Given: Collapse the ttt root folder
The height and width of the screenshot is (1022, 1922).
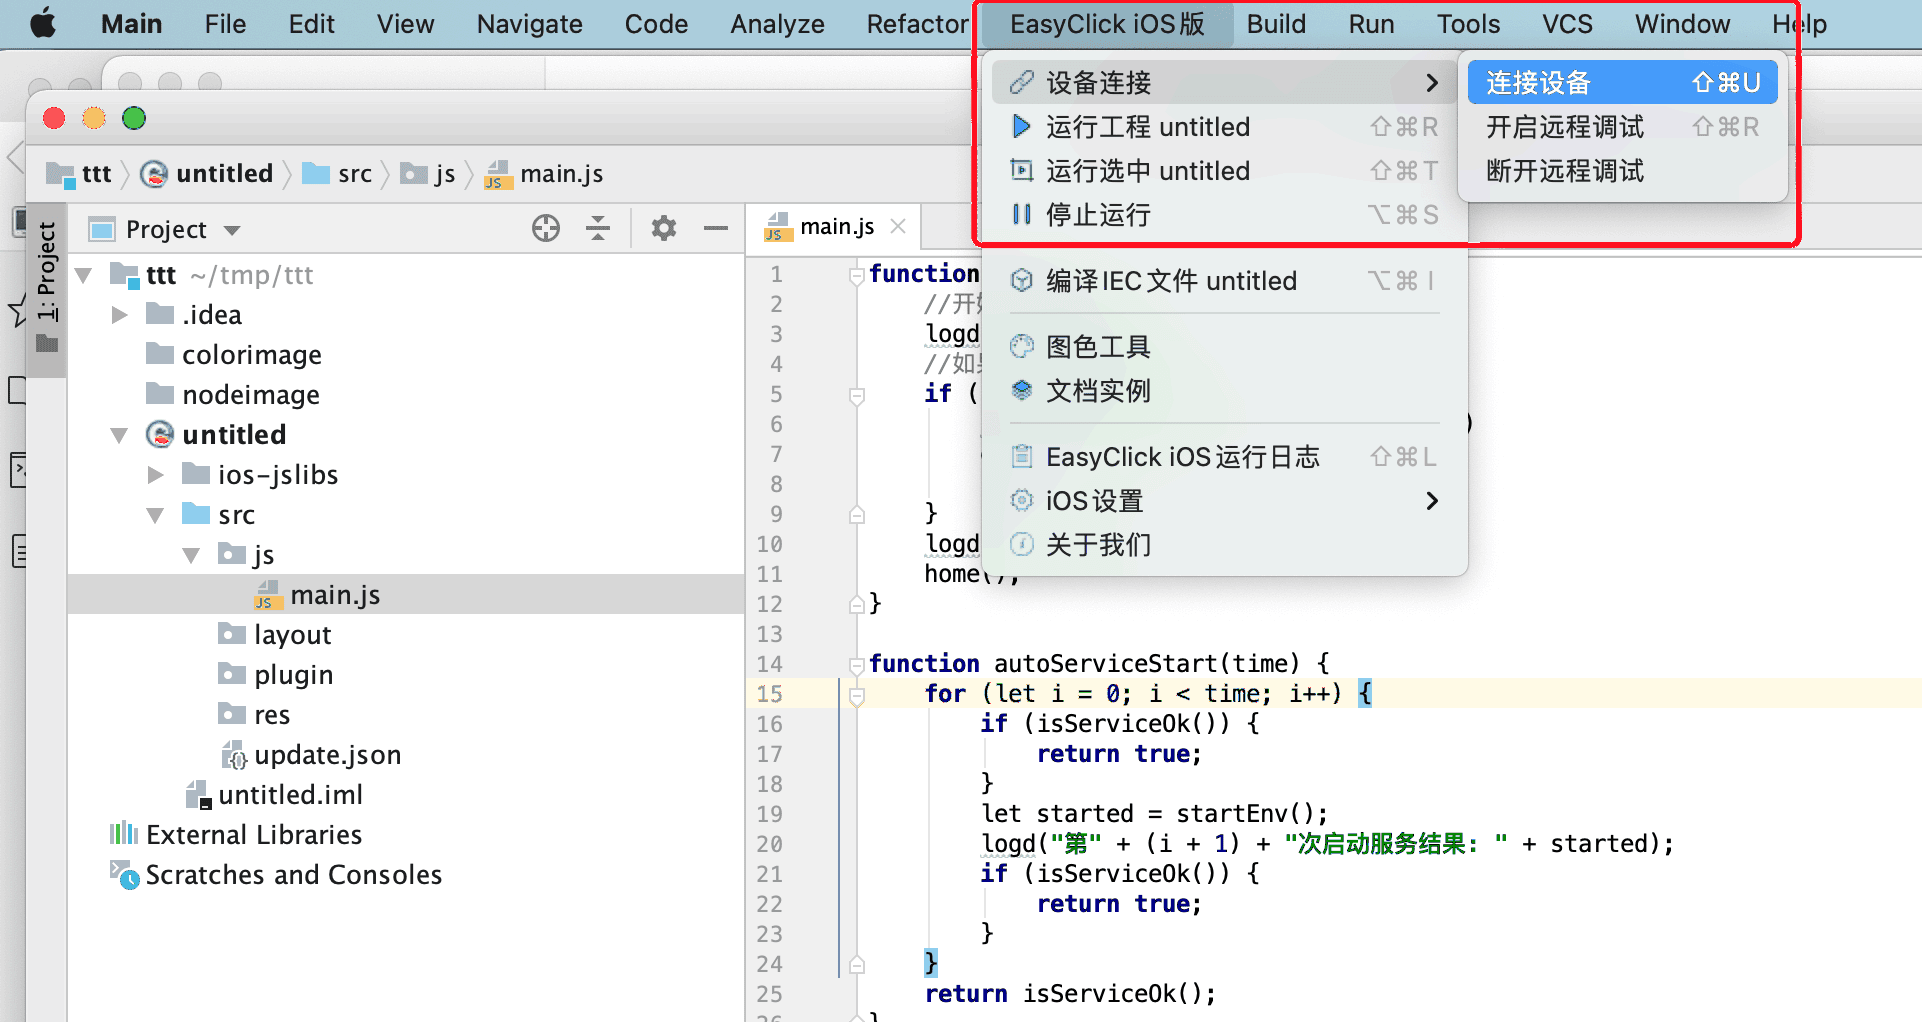Looking at the screenshot, I should pyautogui.click(x=84, y=275).
